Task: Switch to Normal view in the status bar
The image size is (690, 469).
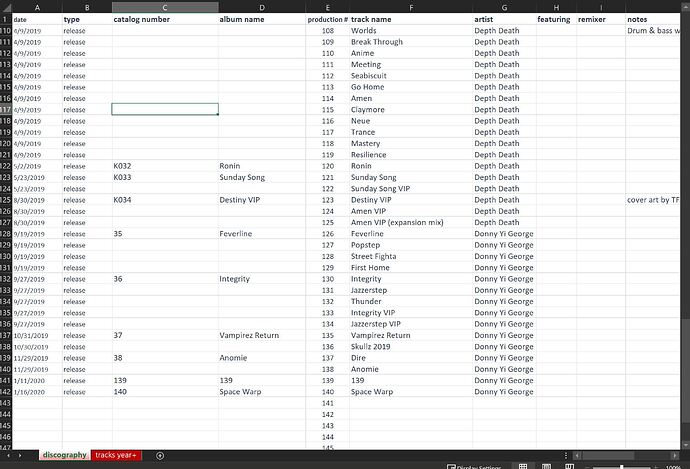Action: (523, 466)
